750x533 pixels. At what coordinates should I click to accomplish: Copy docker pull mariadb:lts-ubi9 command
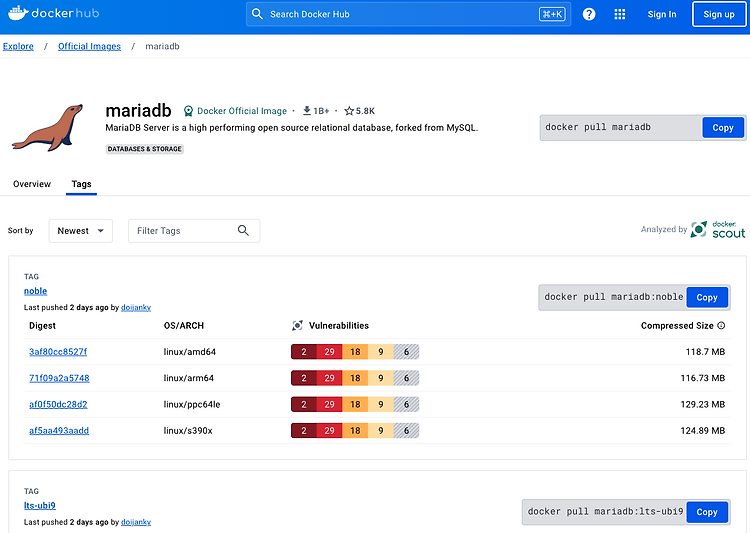point(706,511)
